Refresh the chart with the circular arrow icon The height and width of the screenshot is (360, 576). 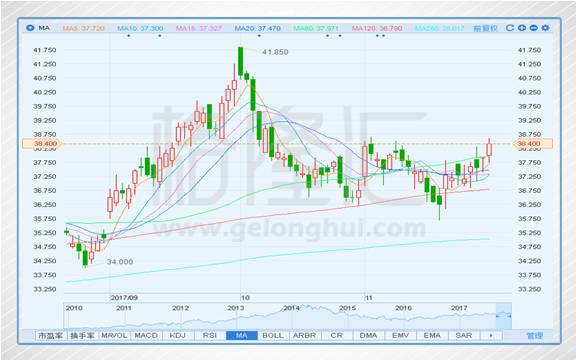510,28
